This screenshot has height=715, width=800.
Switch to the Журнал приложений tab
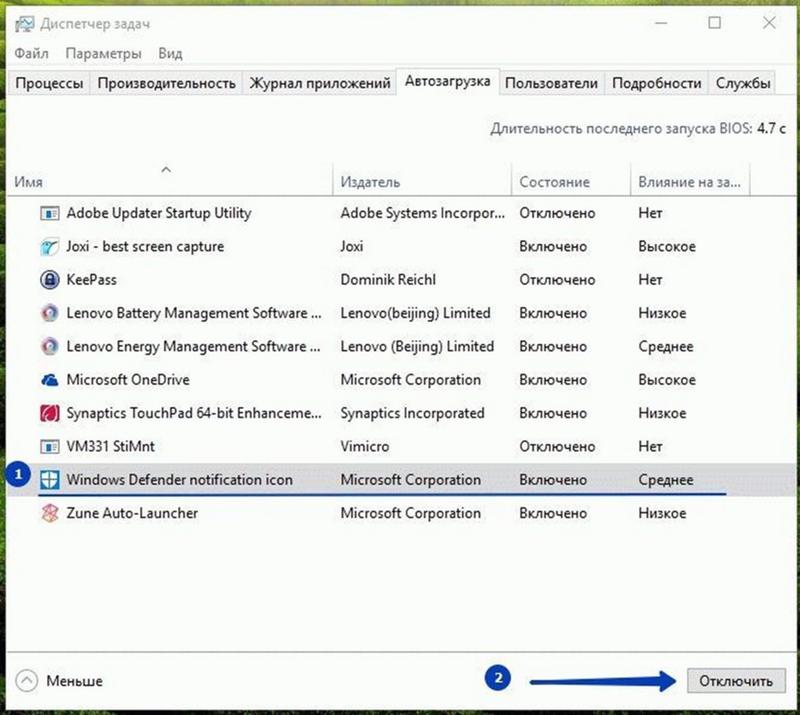point(319,83)
